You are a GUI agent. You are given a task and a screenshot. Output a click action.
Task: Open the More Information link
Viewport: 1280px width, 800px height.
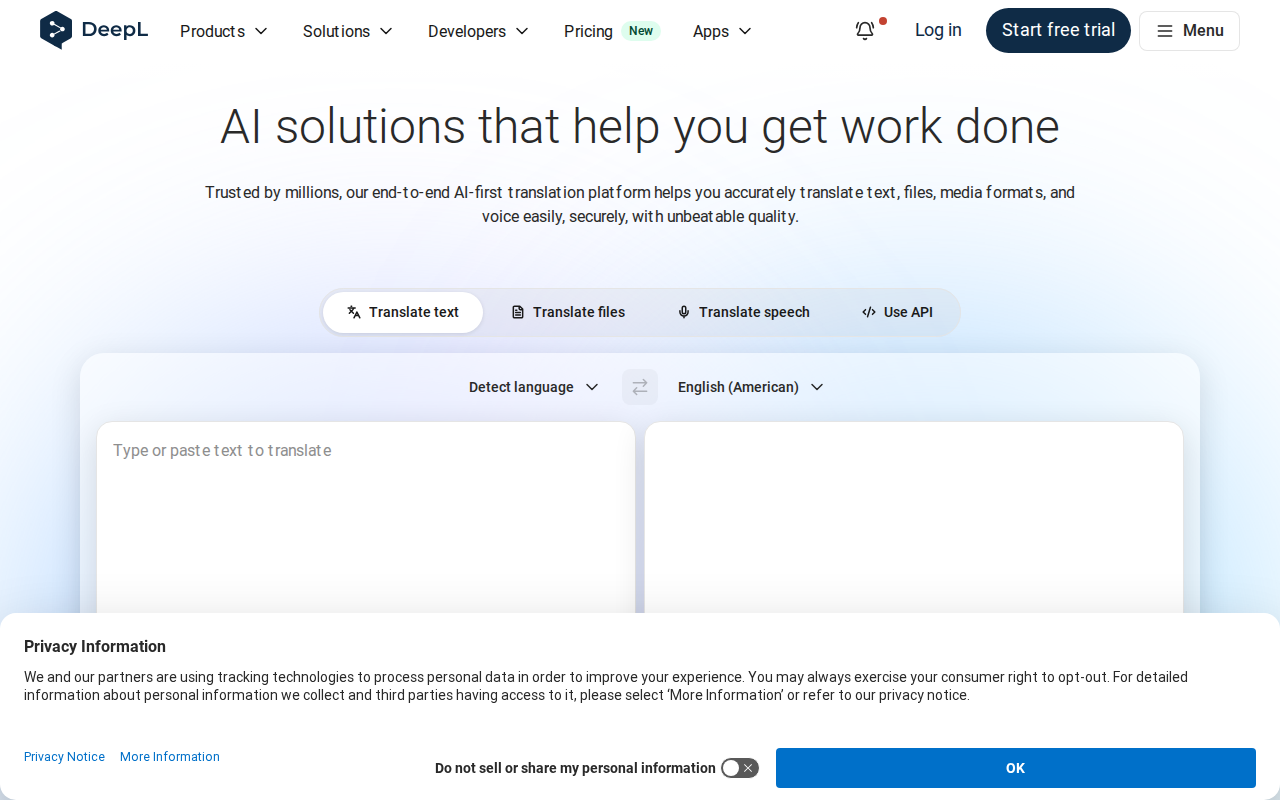[x=170, y=757]
